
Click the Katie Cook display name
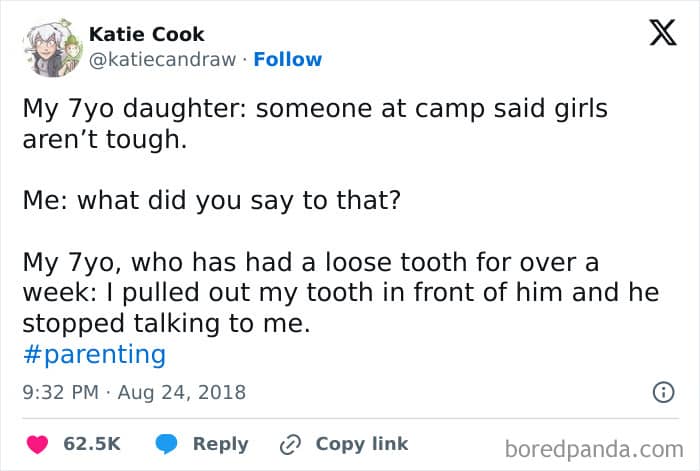click(147, 35)
